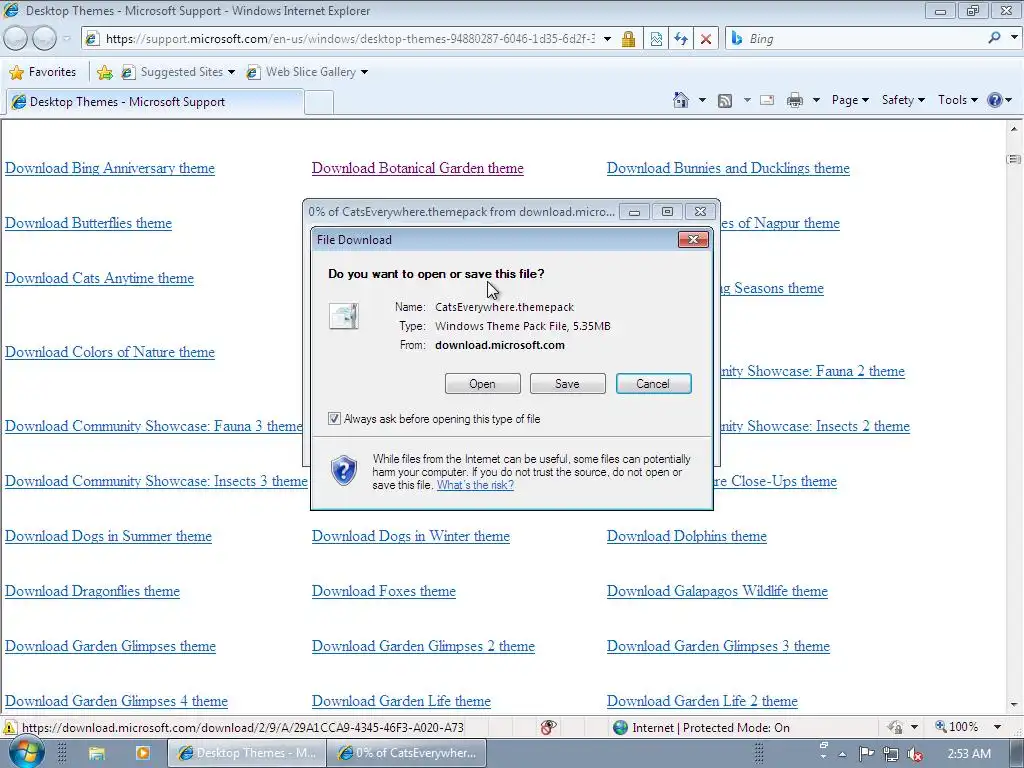Click the page scrollbar up arrow
1024x768 pixels.
(1014, 129)
